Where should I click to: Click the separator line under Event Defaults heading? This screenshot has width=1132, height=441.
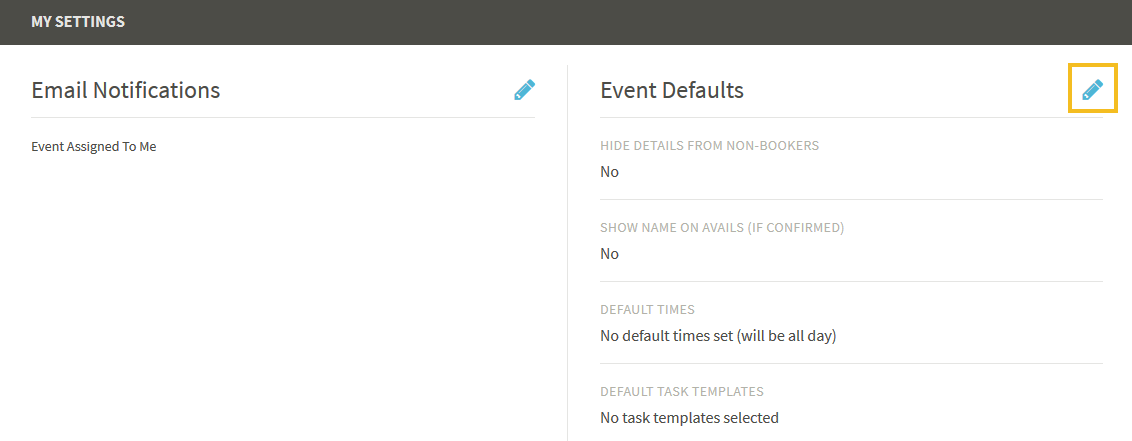851,117
